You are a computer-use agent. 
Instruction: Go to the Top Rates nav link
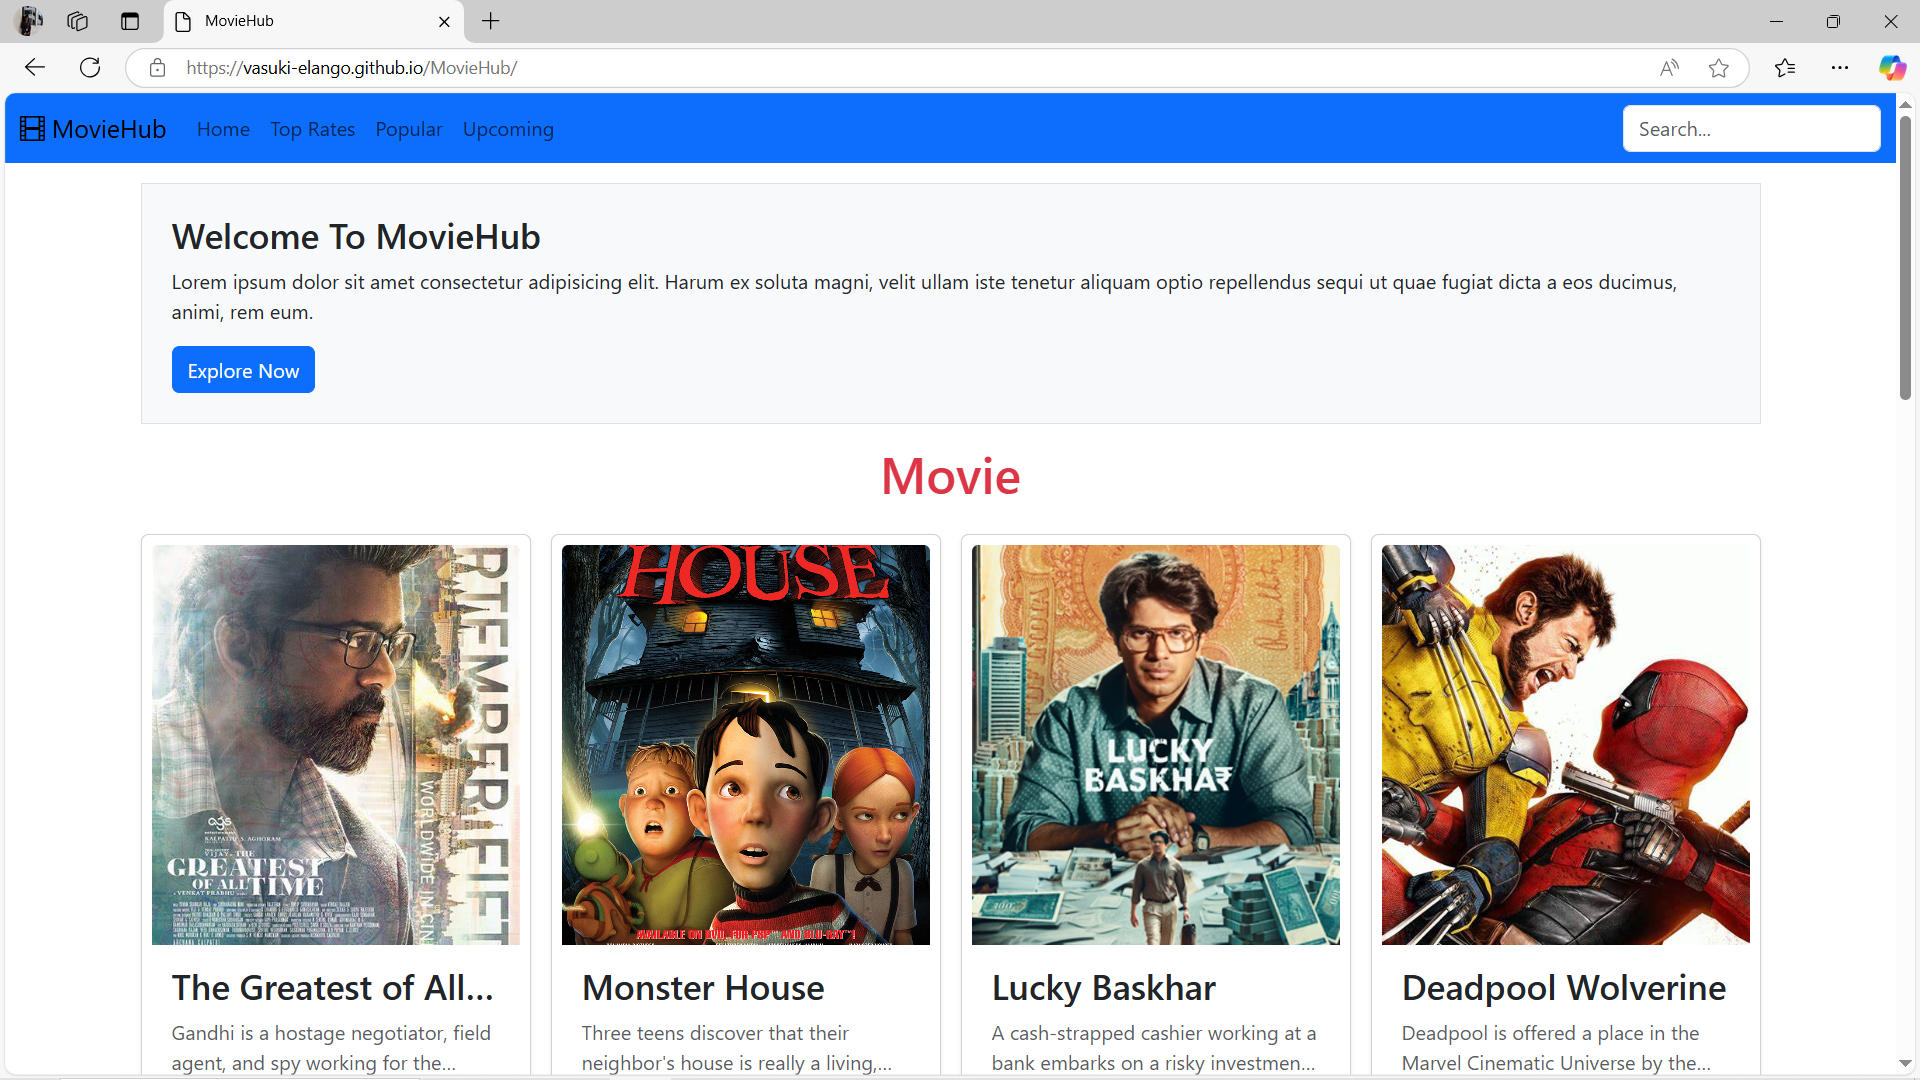coord(313,129)
